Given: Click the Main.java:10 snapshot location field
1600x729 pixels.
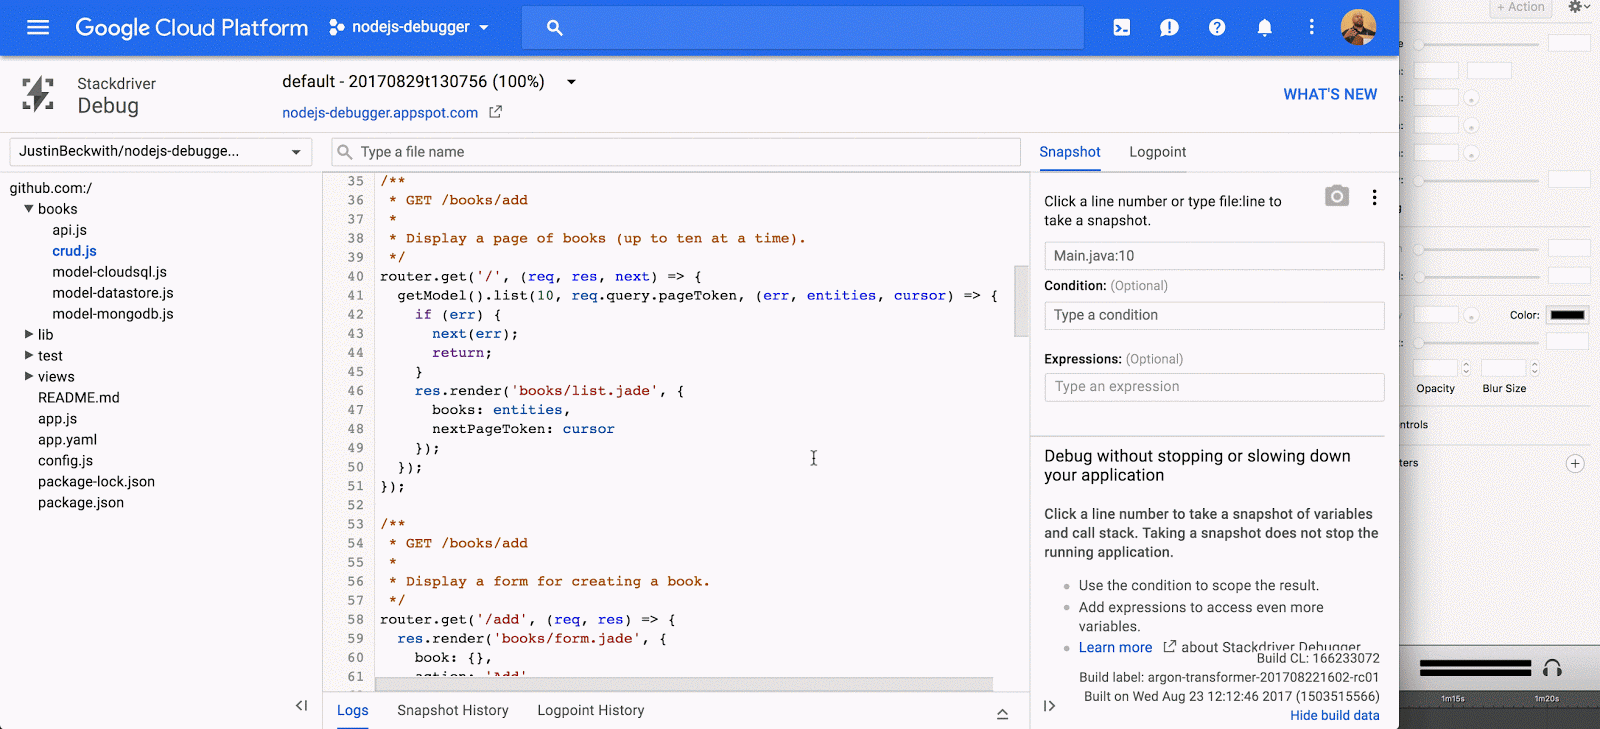Looking at the screenshot, I should [x=1214, y=256].
